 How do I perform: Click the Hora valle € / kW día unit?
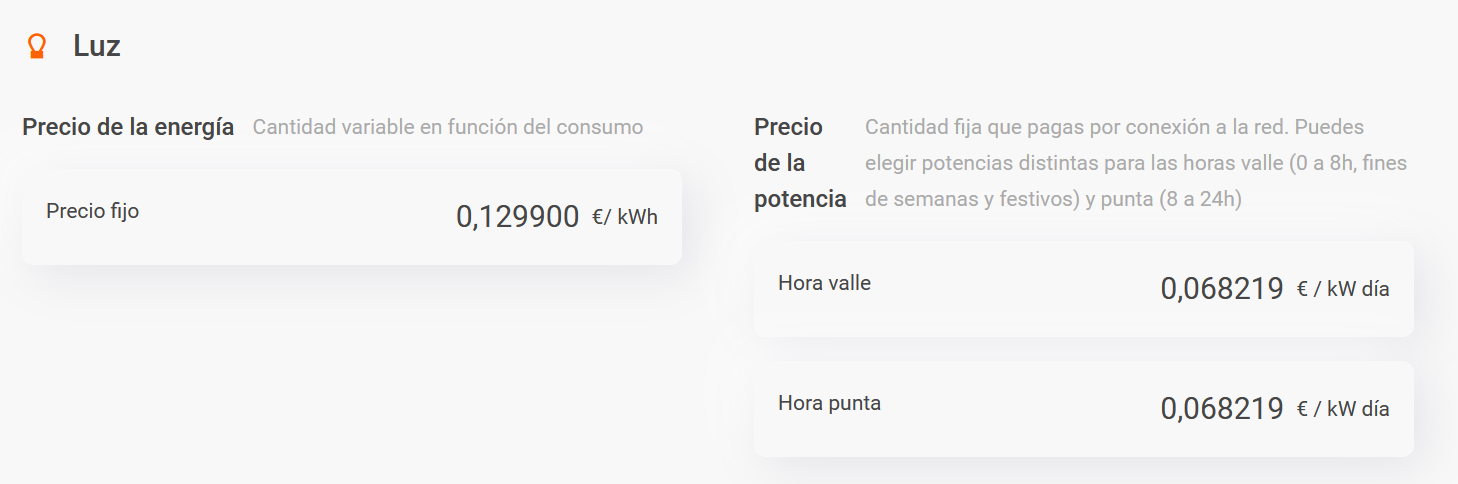click(x=1343, y=289)
